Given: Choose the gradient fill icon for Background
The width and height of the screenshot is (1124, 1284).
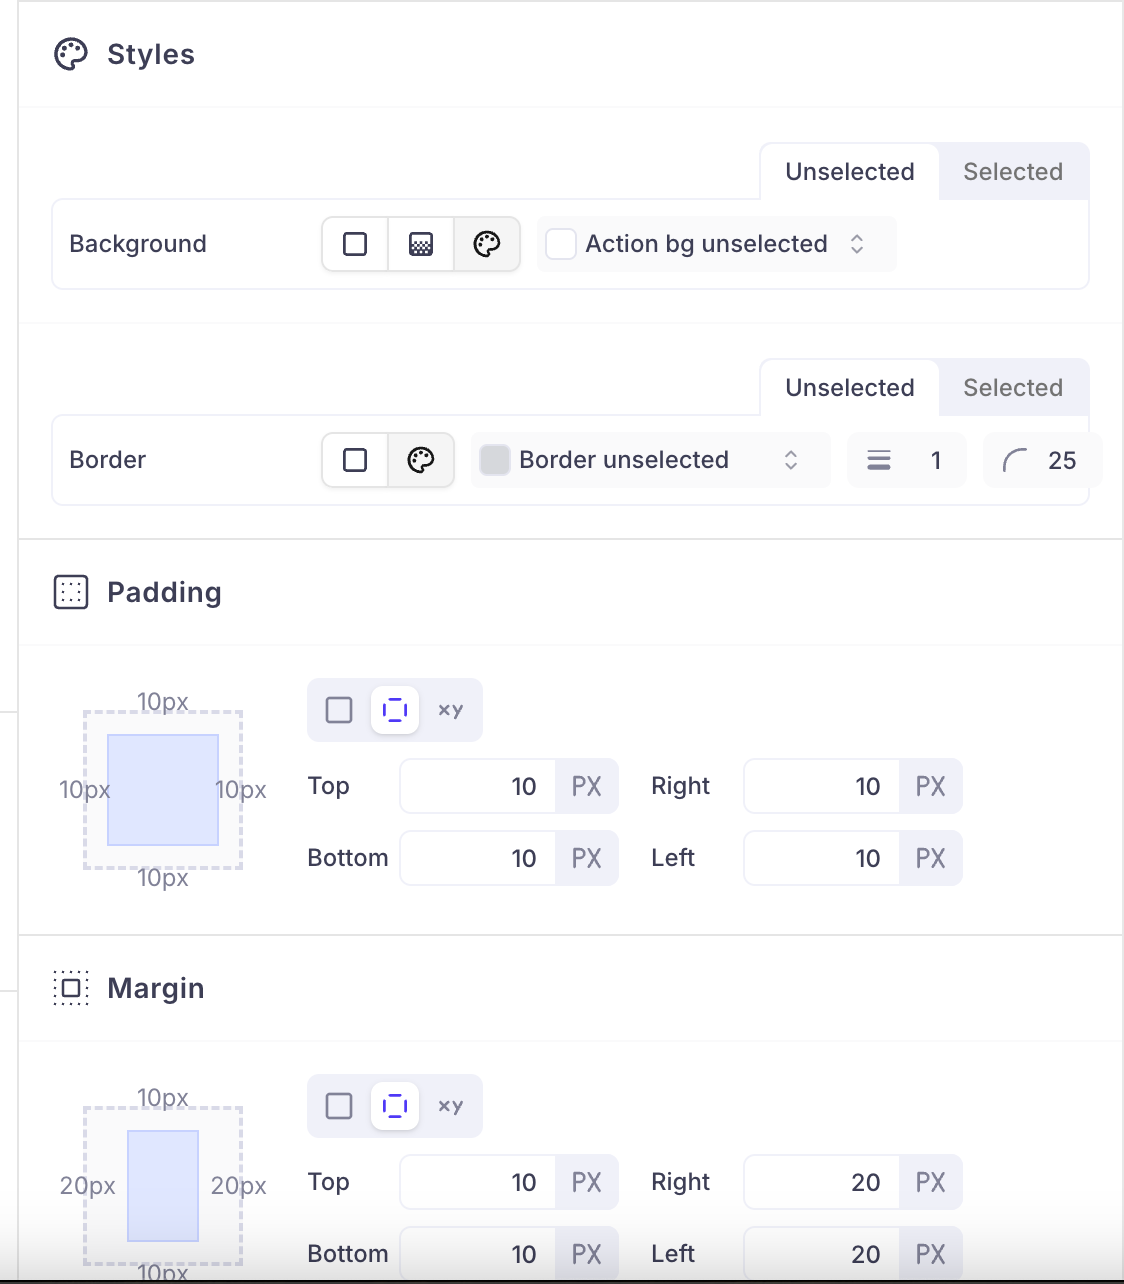Looking at the screenshot, I should coord(421,244).
